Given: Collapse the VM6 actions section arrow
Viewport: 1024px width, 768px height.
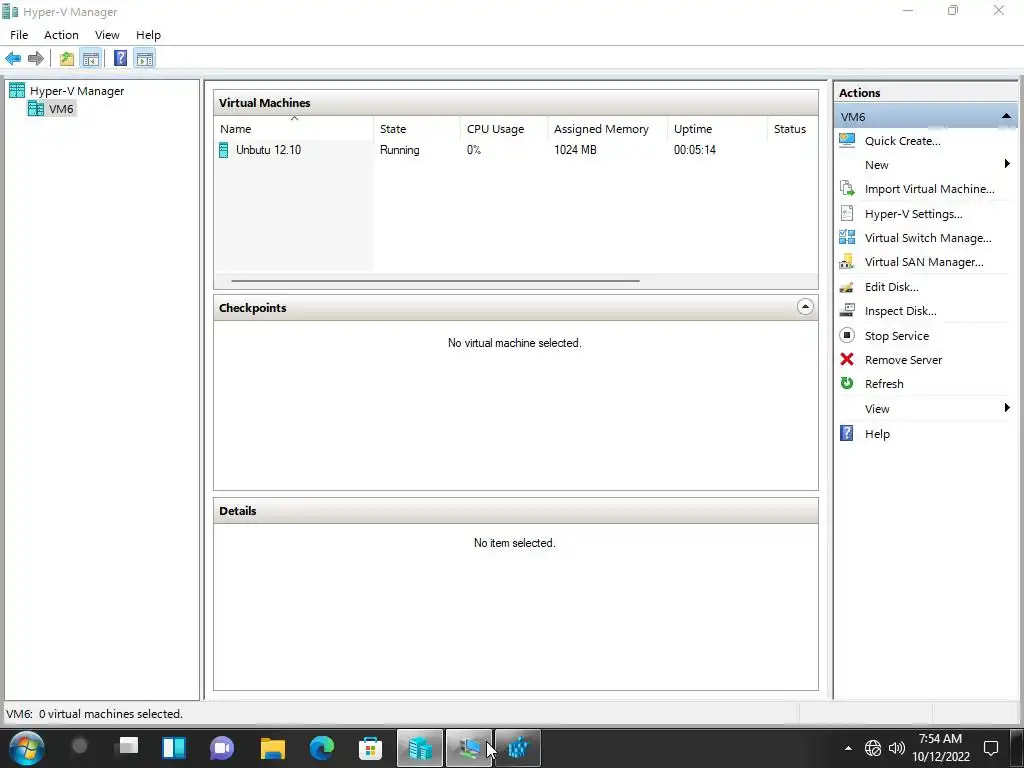Looking at the screenshot, I should [x=1006, y=116].
